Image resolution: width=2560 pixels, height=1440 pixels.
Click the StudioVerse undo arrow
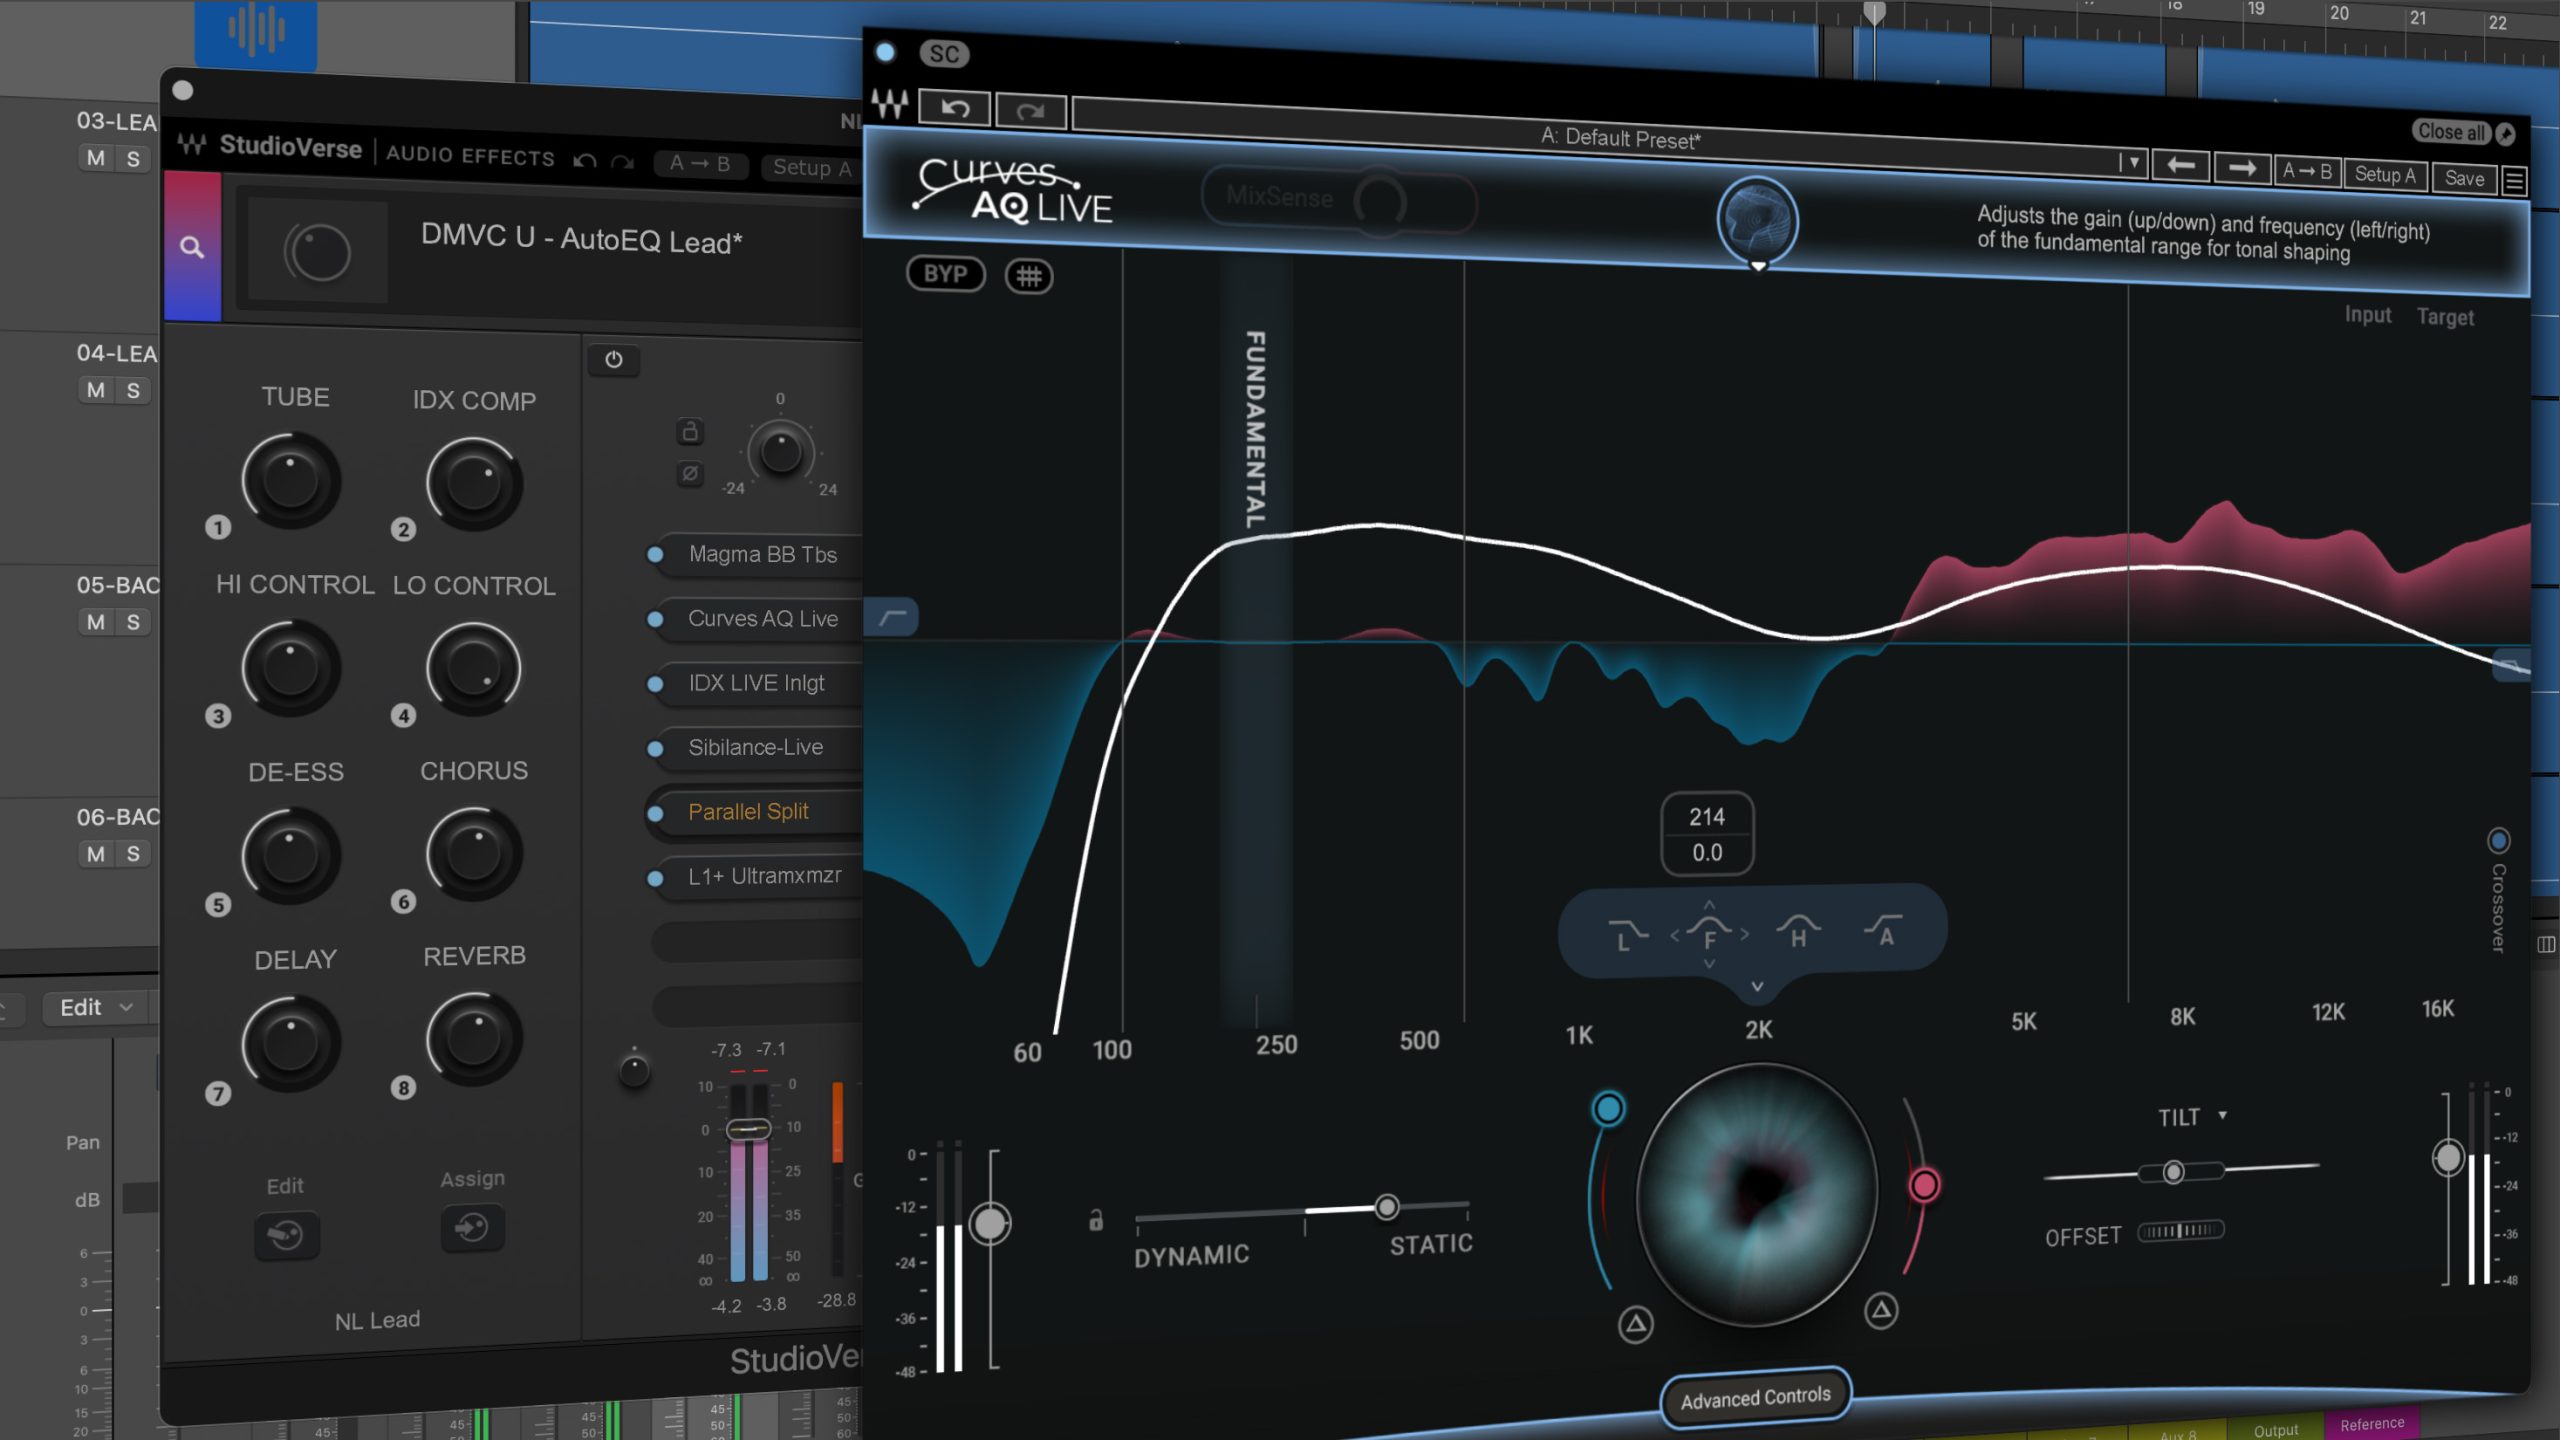pyautogui.click(x=585, y=161)
